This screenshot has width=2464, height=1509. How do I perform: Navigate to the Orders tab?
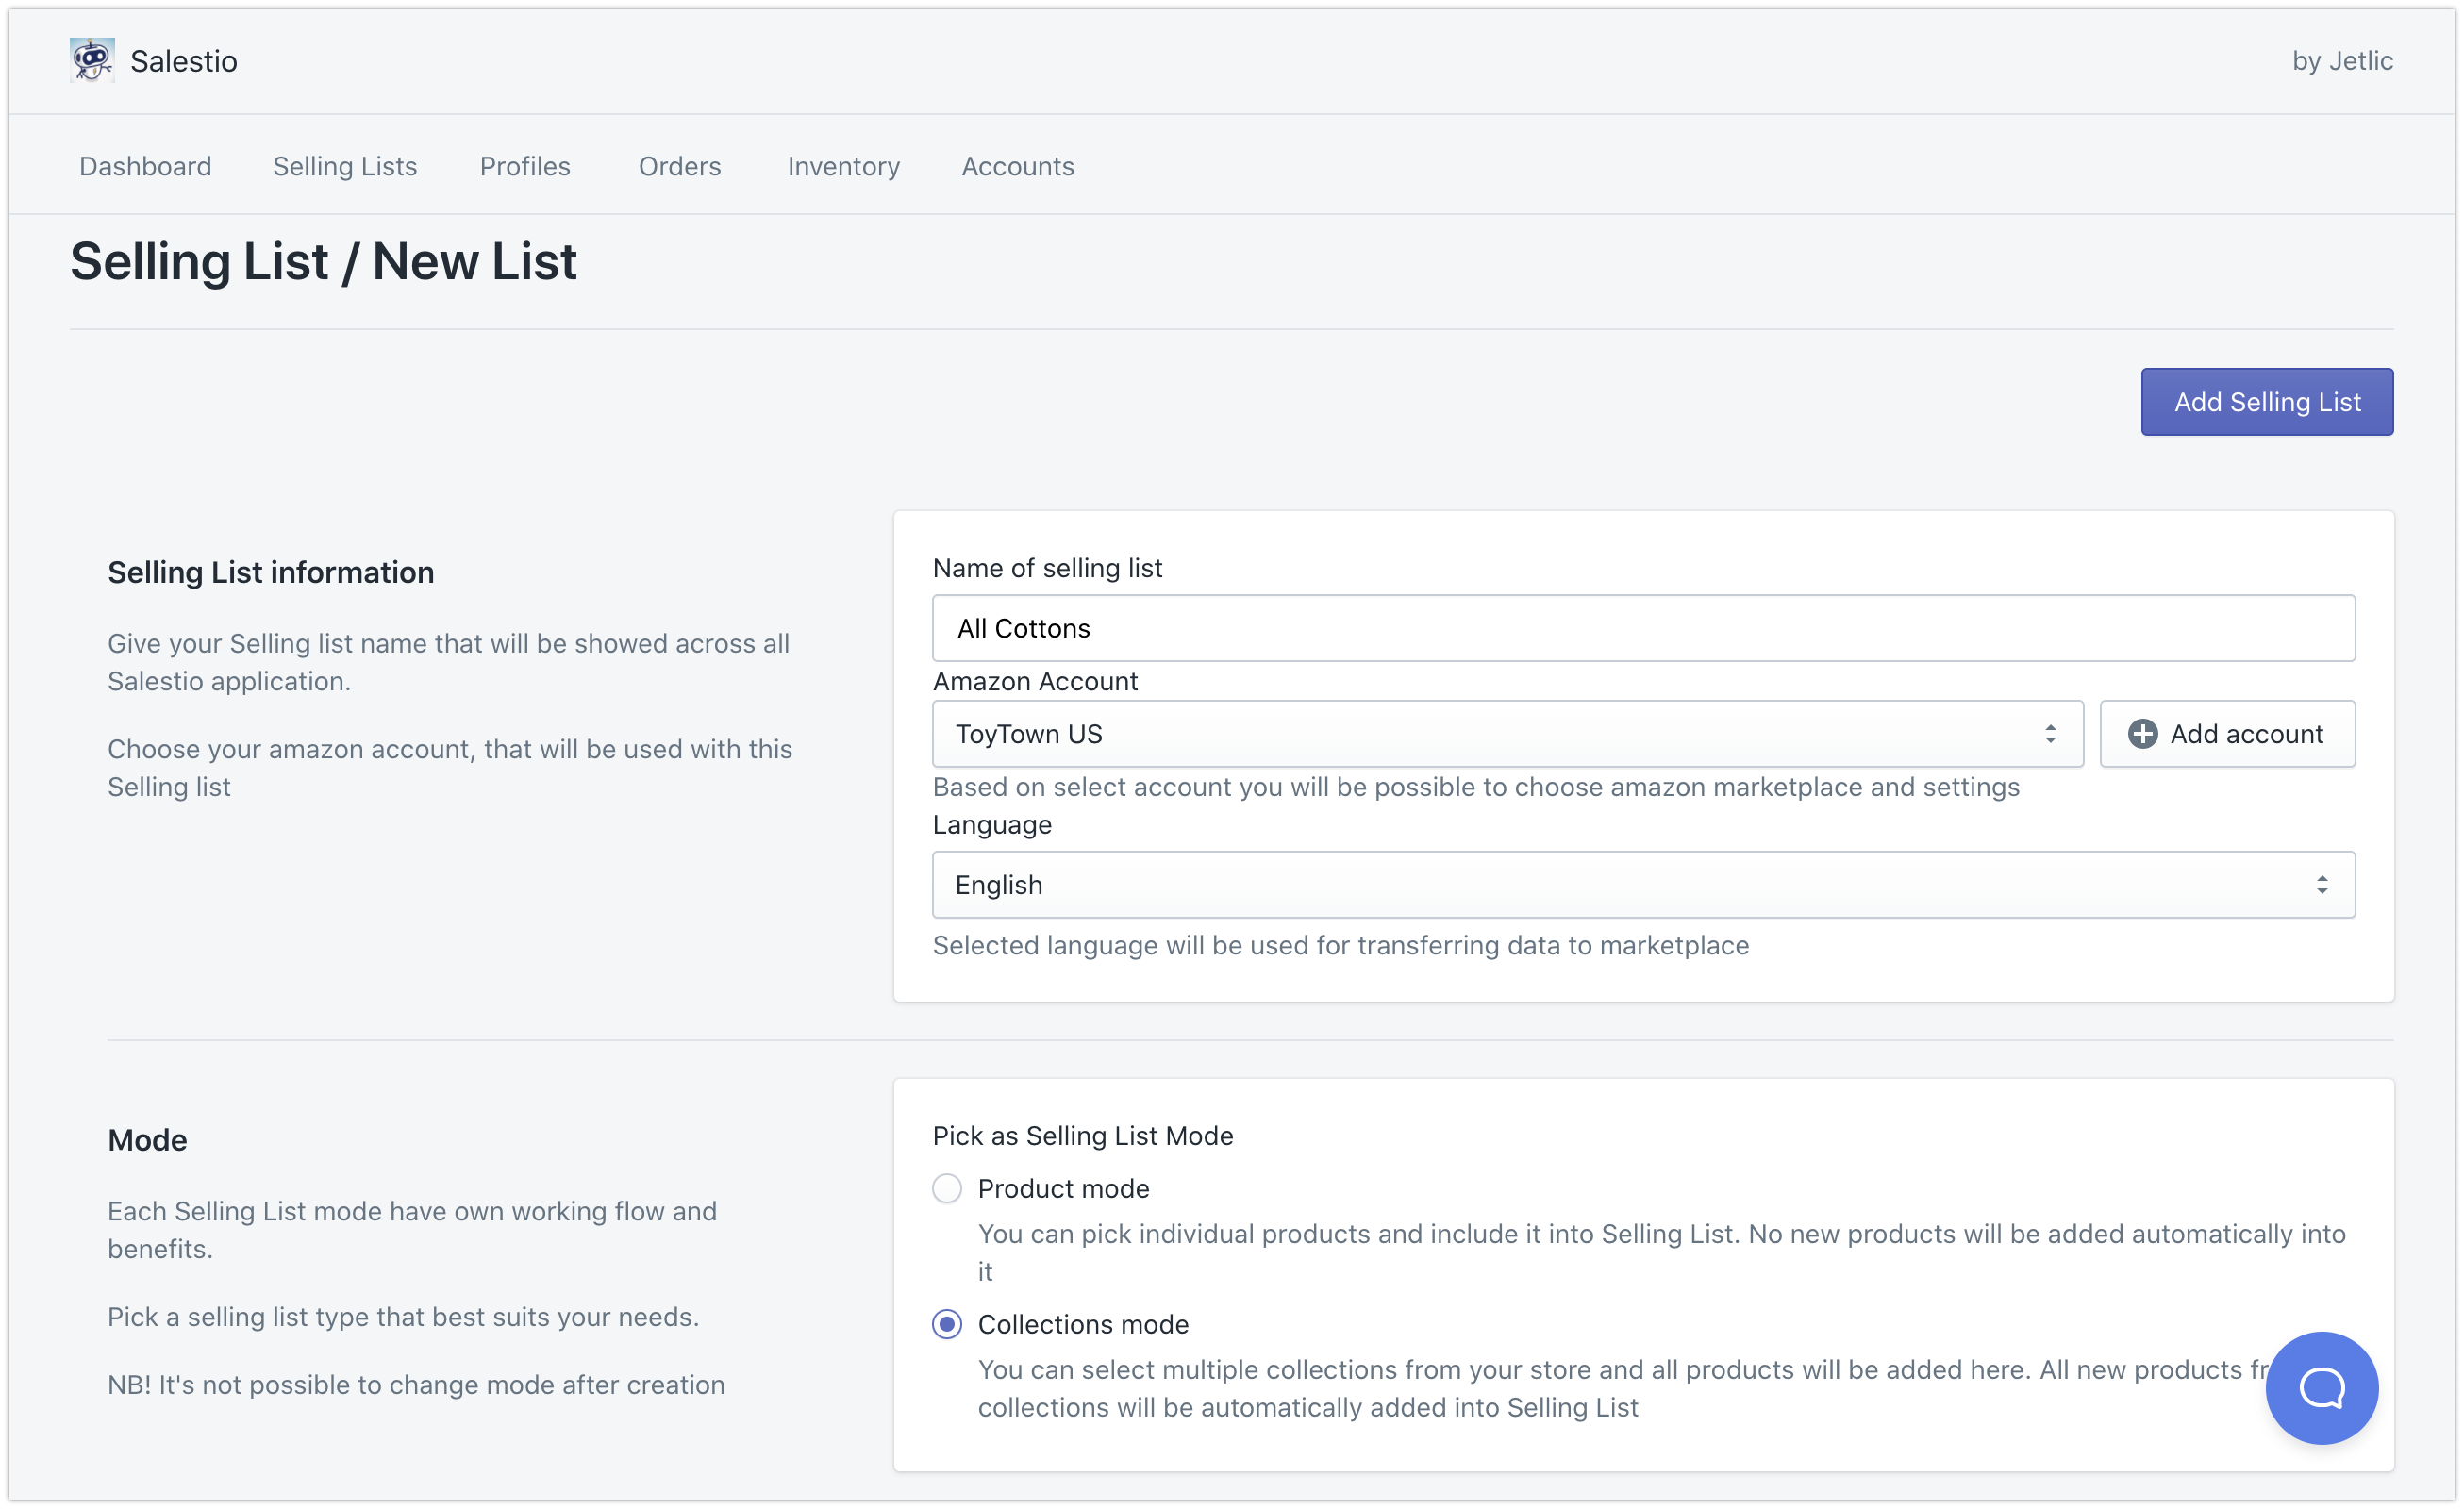(679, 166)
